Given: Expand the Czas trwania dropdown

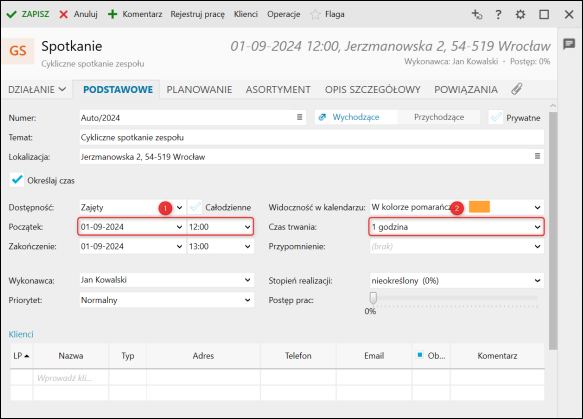Looking at the screenshot, I should point(537,227).
